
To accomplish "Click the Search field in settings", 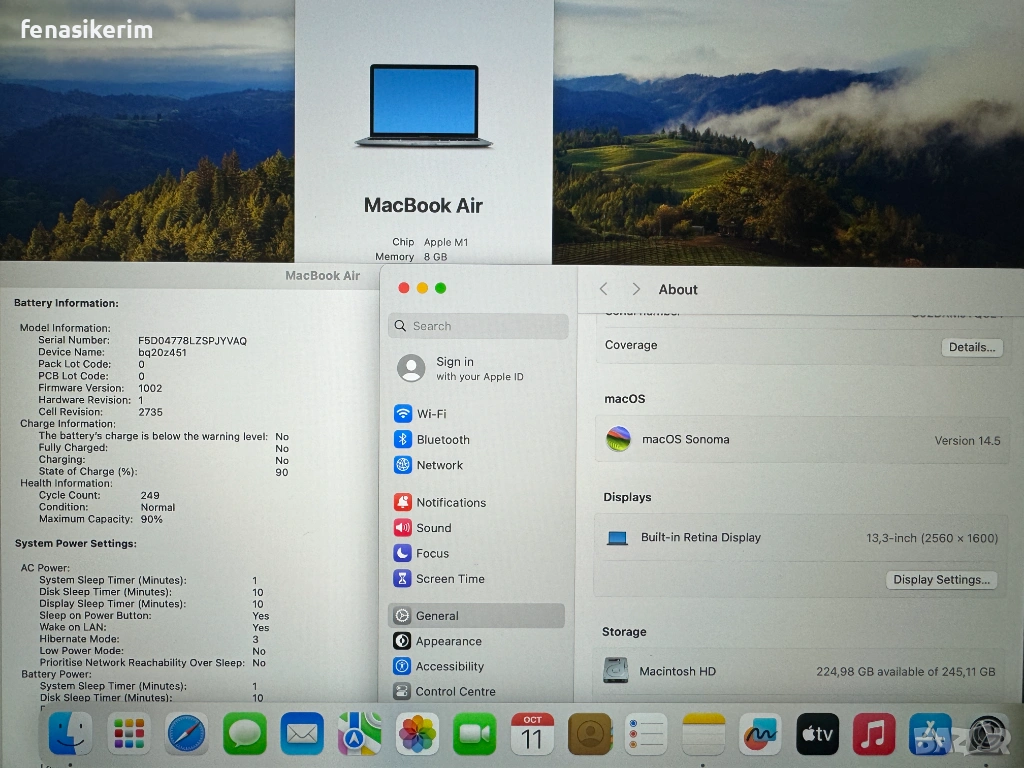I will (x=478, y=326).
